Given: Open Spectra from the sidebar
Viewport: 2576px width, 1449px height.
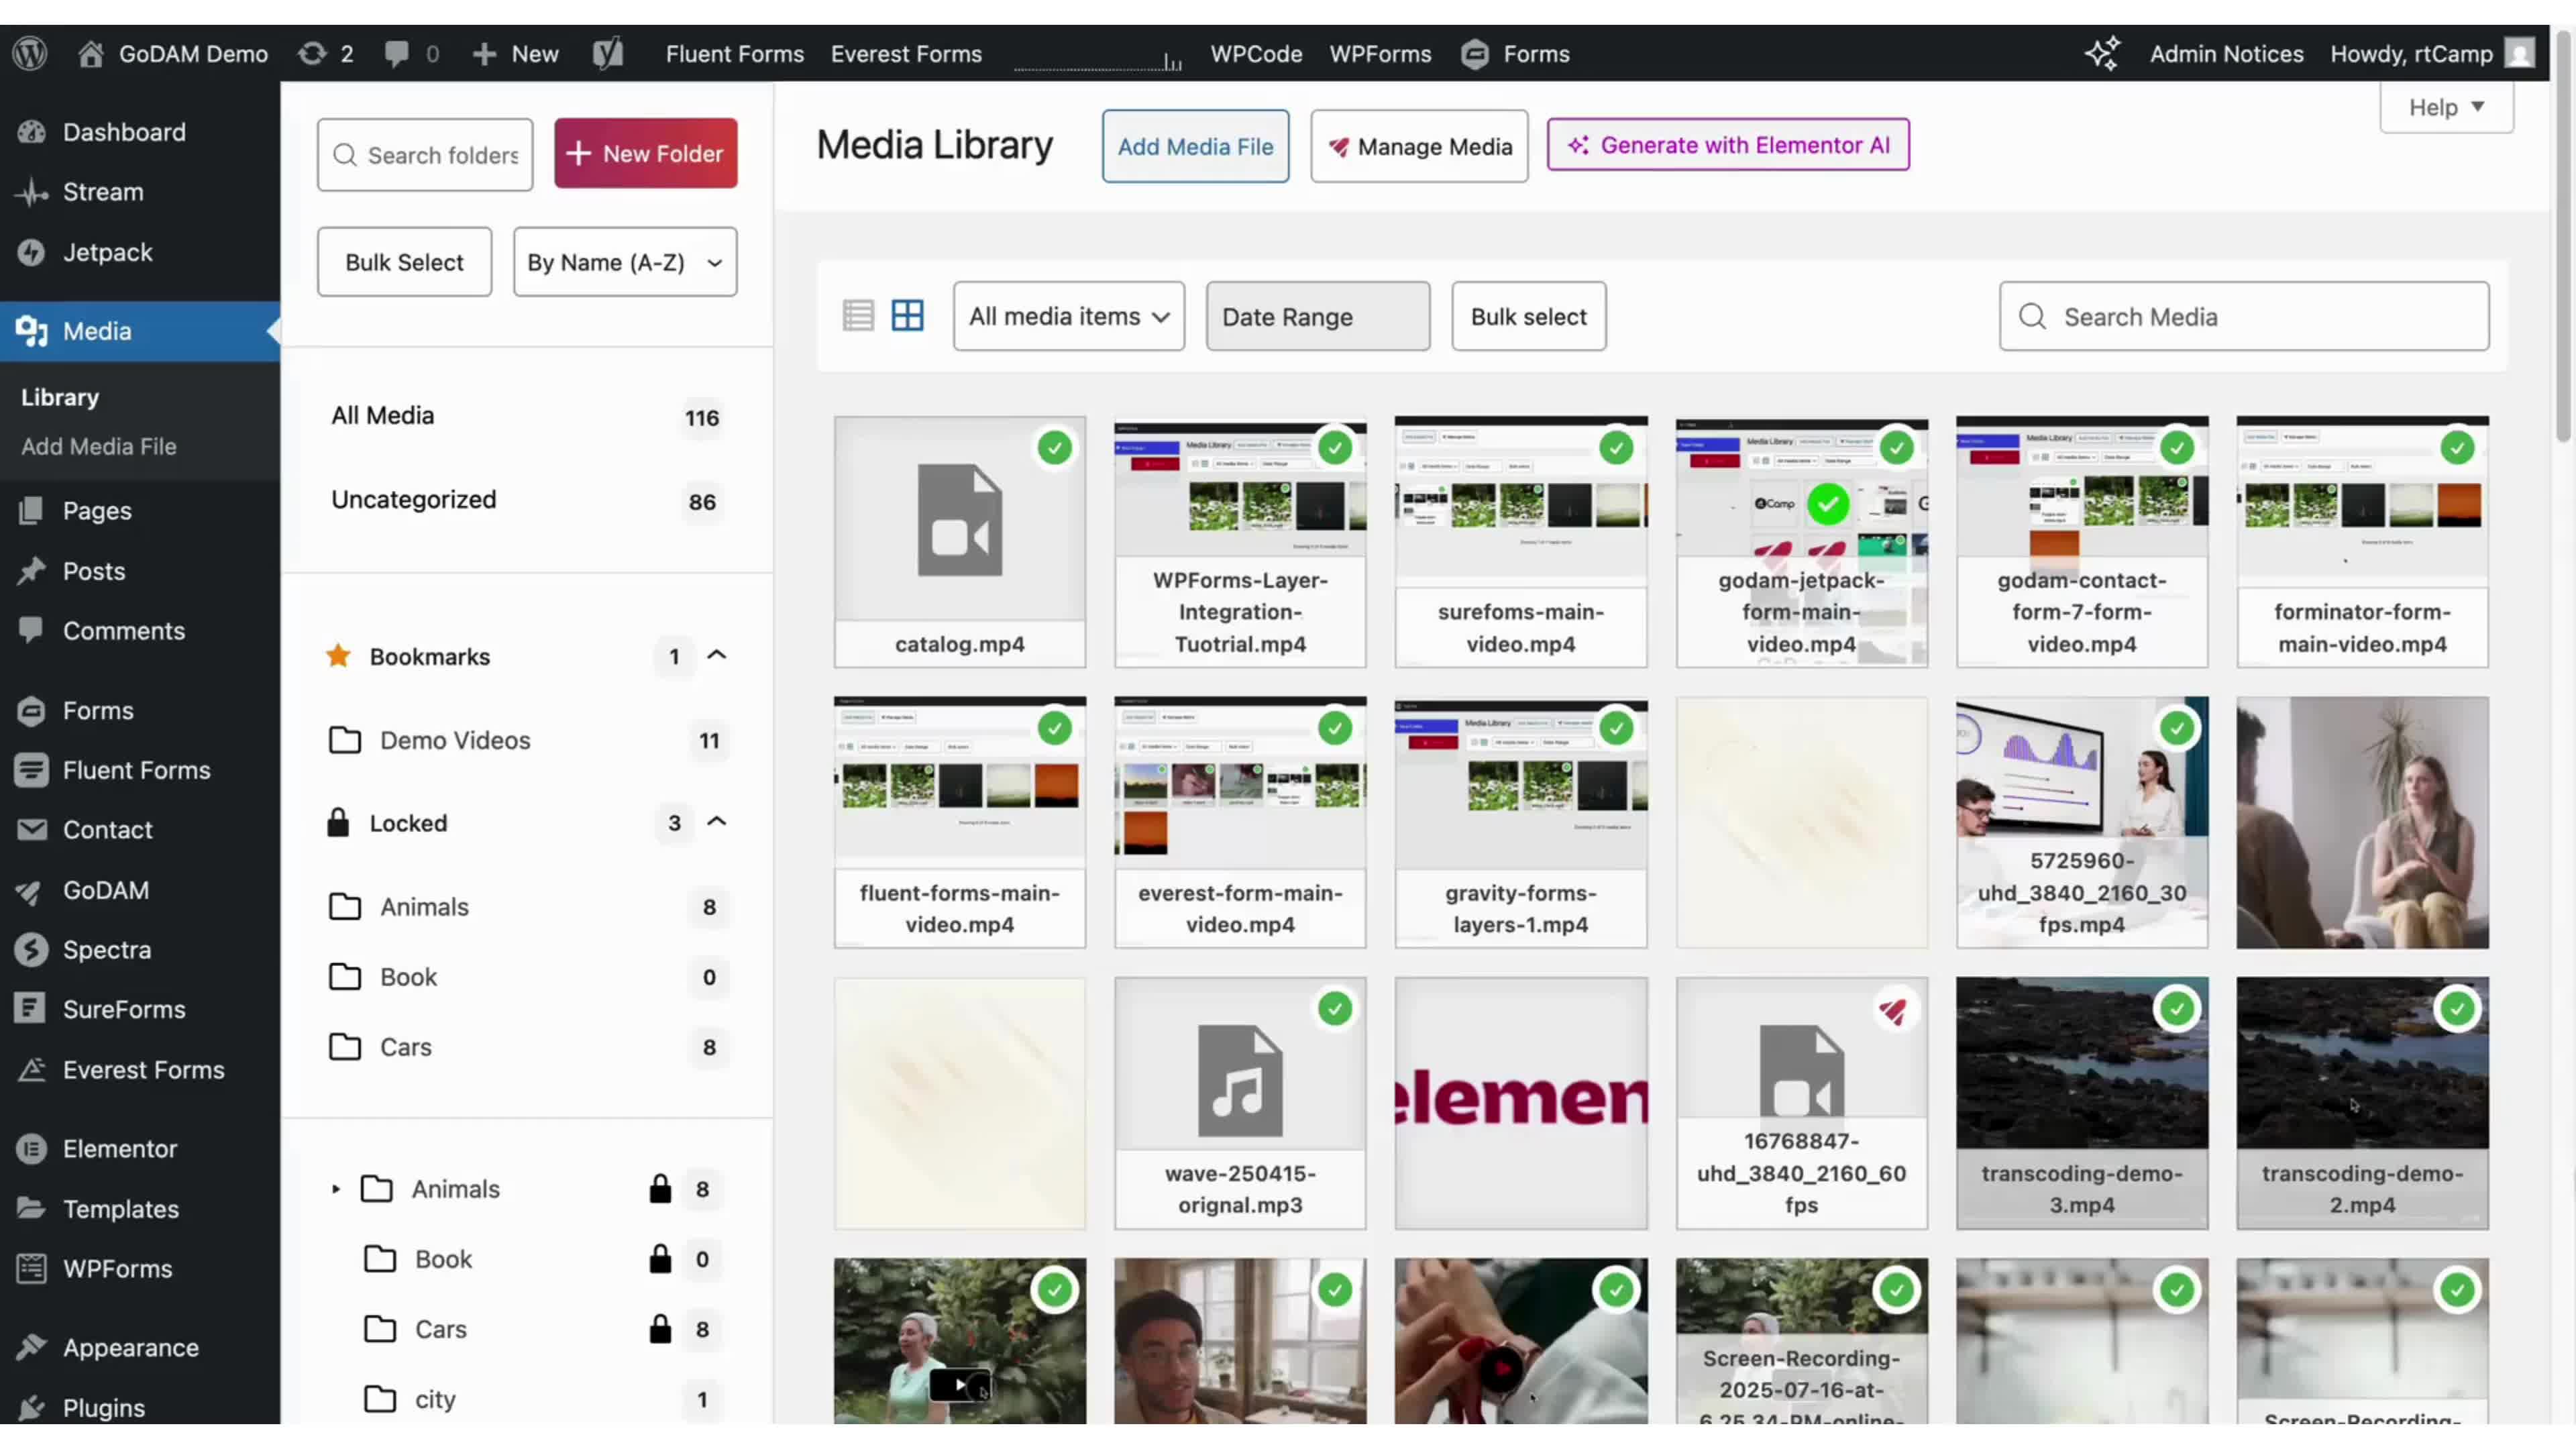Looking at the screenshot, I should tap(31, 950).
